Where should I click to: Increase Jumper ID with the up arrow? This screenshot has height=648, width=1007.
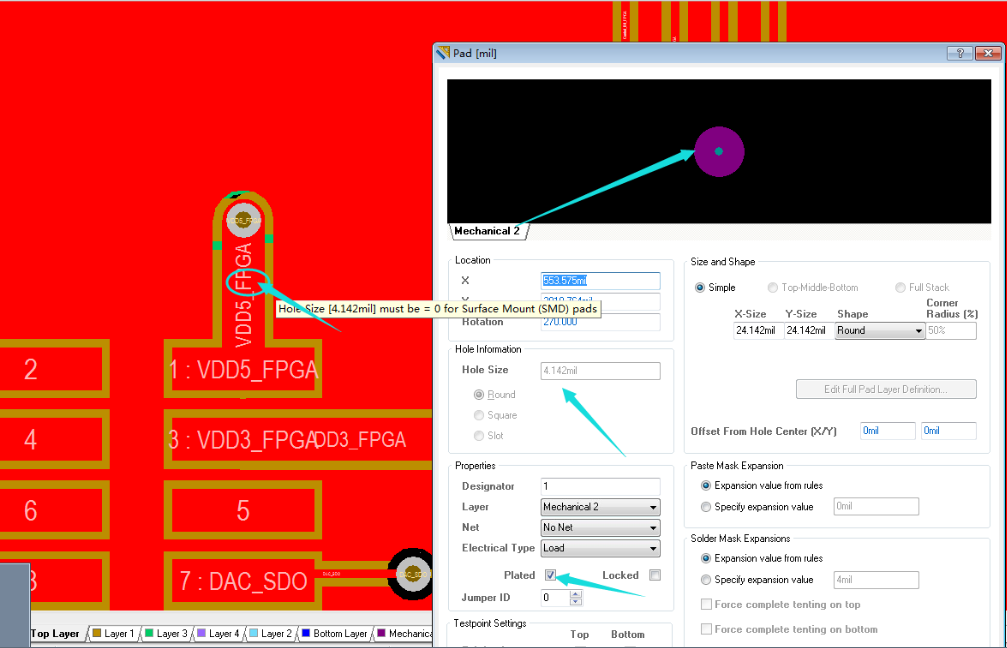pyautogui.click(x=576, y=594)
